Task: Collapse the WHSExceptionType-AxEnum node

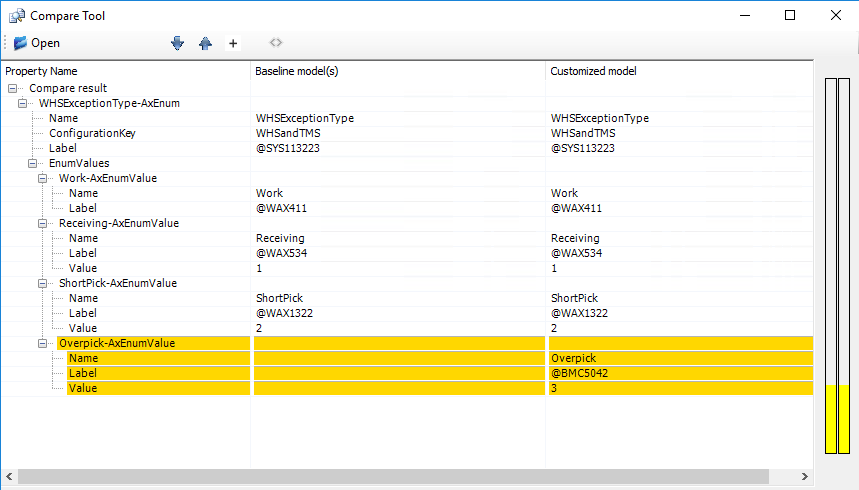Action: (x=22, y=103)
